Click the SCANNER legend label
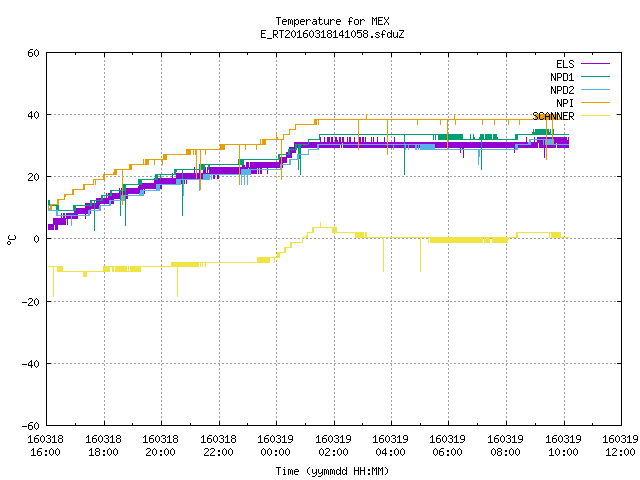 [x=553, y=116]
